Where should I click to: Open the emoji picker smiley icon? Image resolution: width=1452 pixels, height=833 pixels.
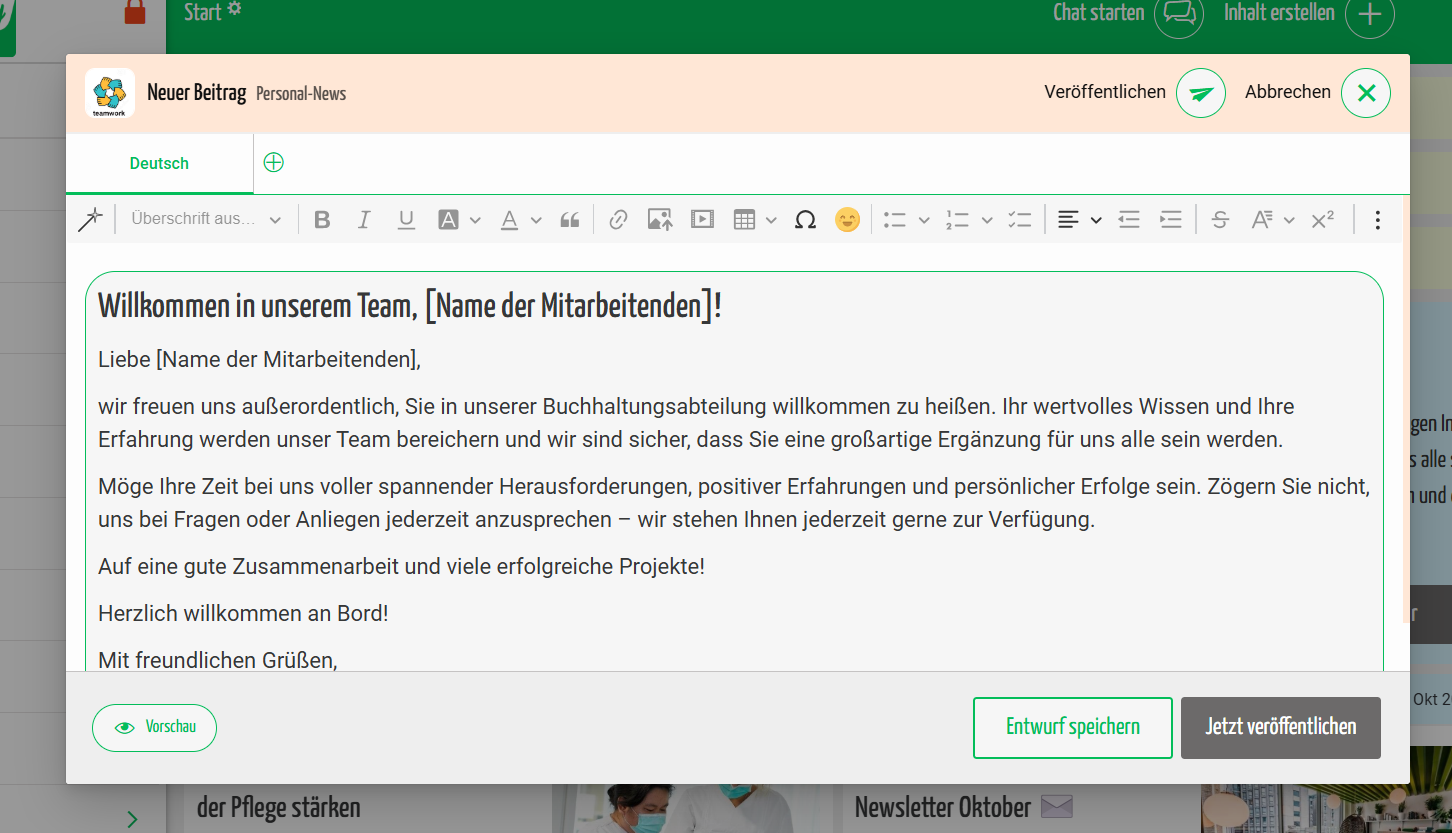[847, 220]
